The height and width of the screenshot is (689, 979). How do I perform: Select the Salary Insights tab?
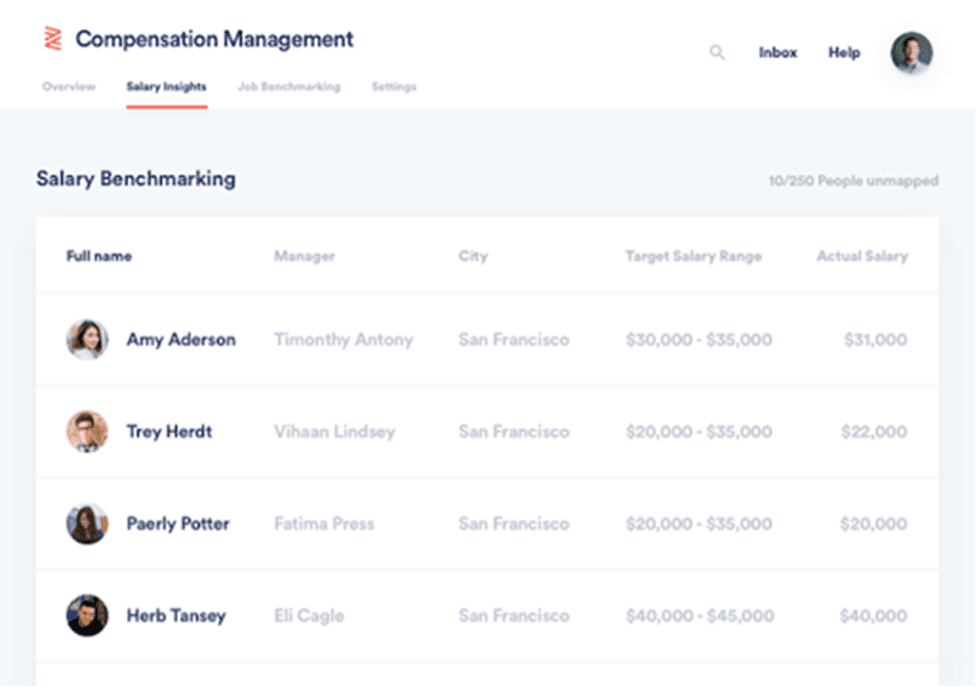click(166, 87)
